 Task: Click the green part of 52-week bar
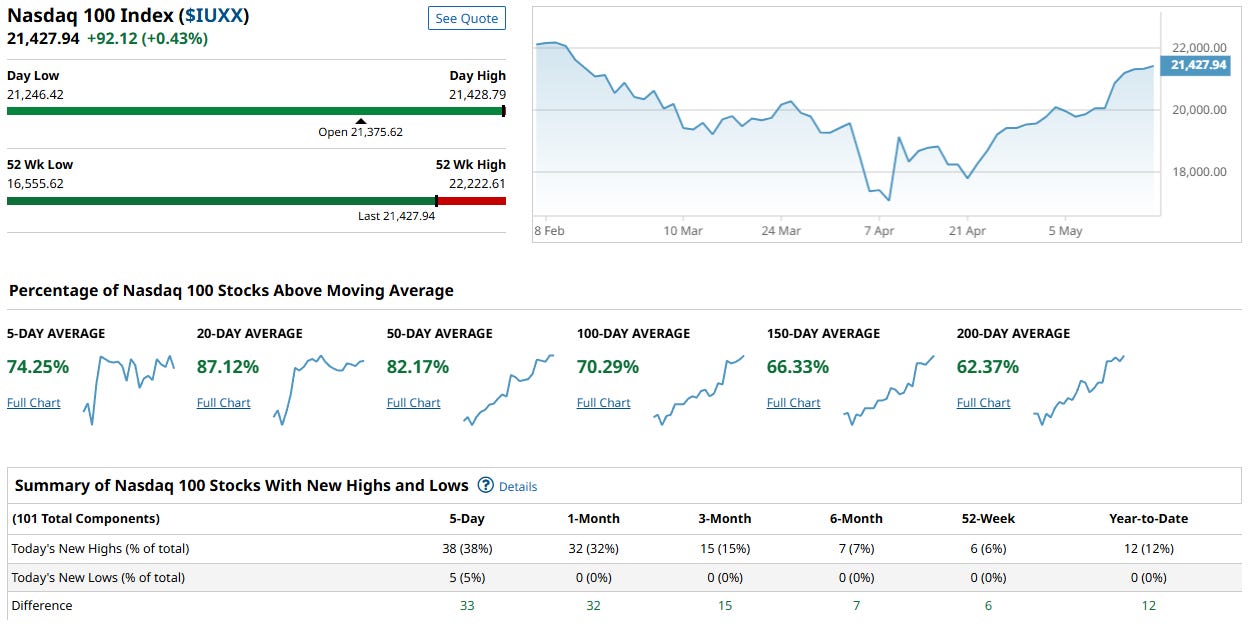(x=221, y=201)
